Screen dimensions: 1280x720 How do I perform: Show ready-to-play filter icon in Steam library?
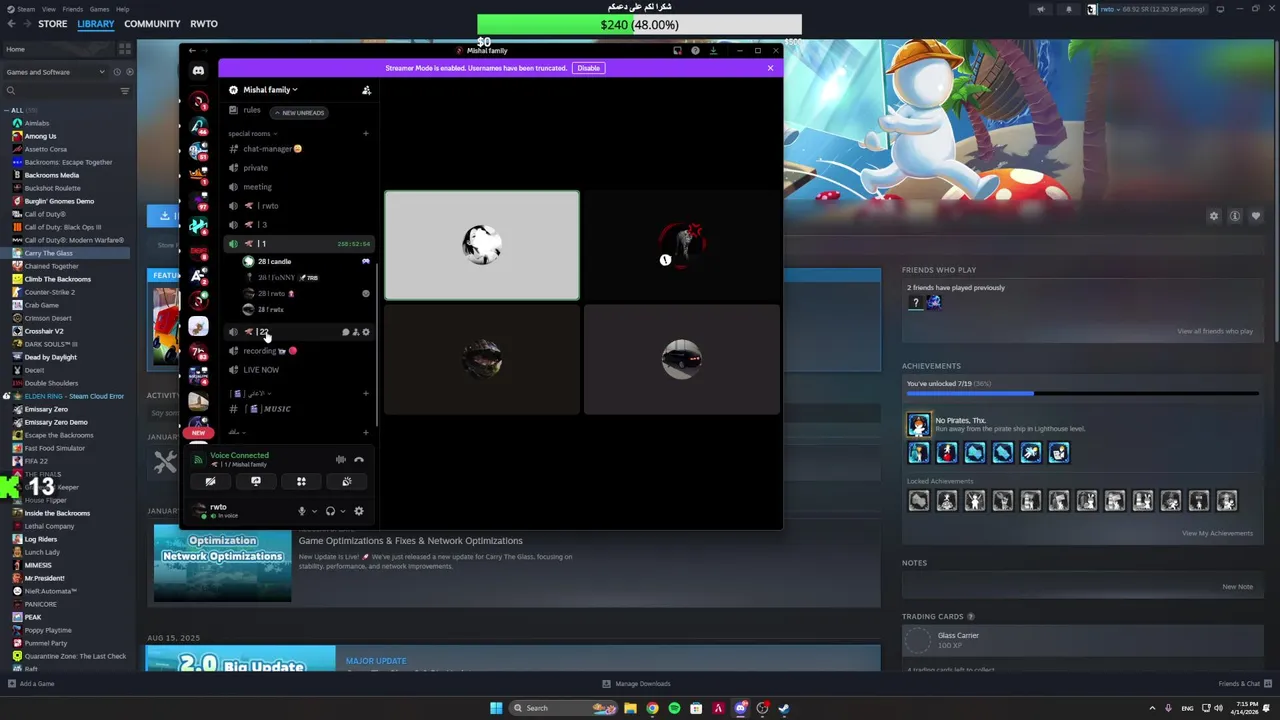tap(128, 72)
